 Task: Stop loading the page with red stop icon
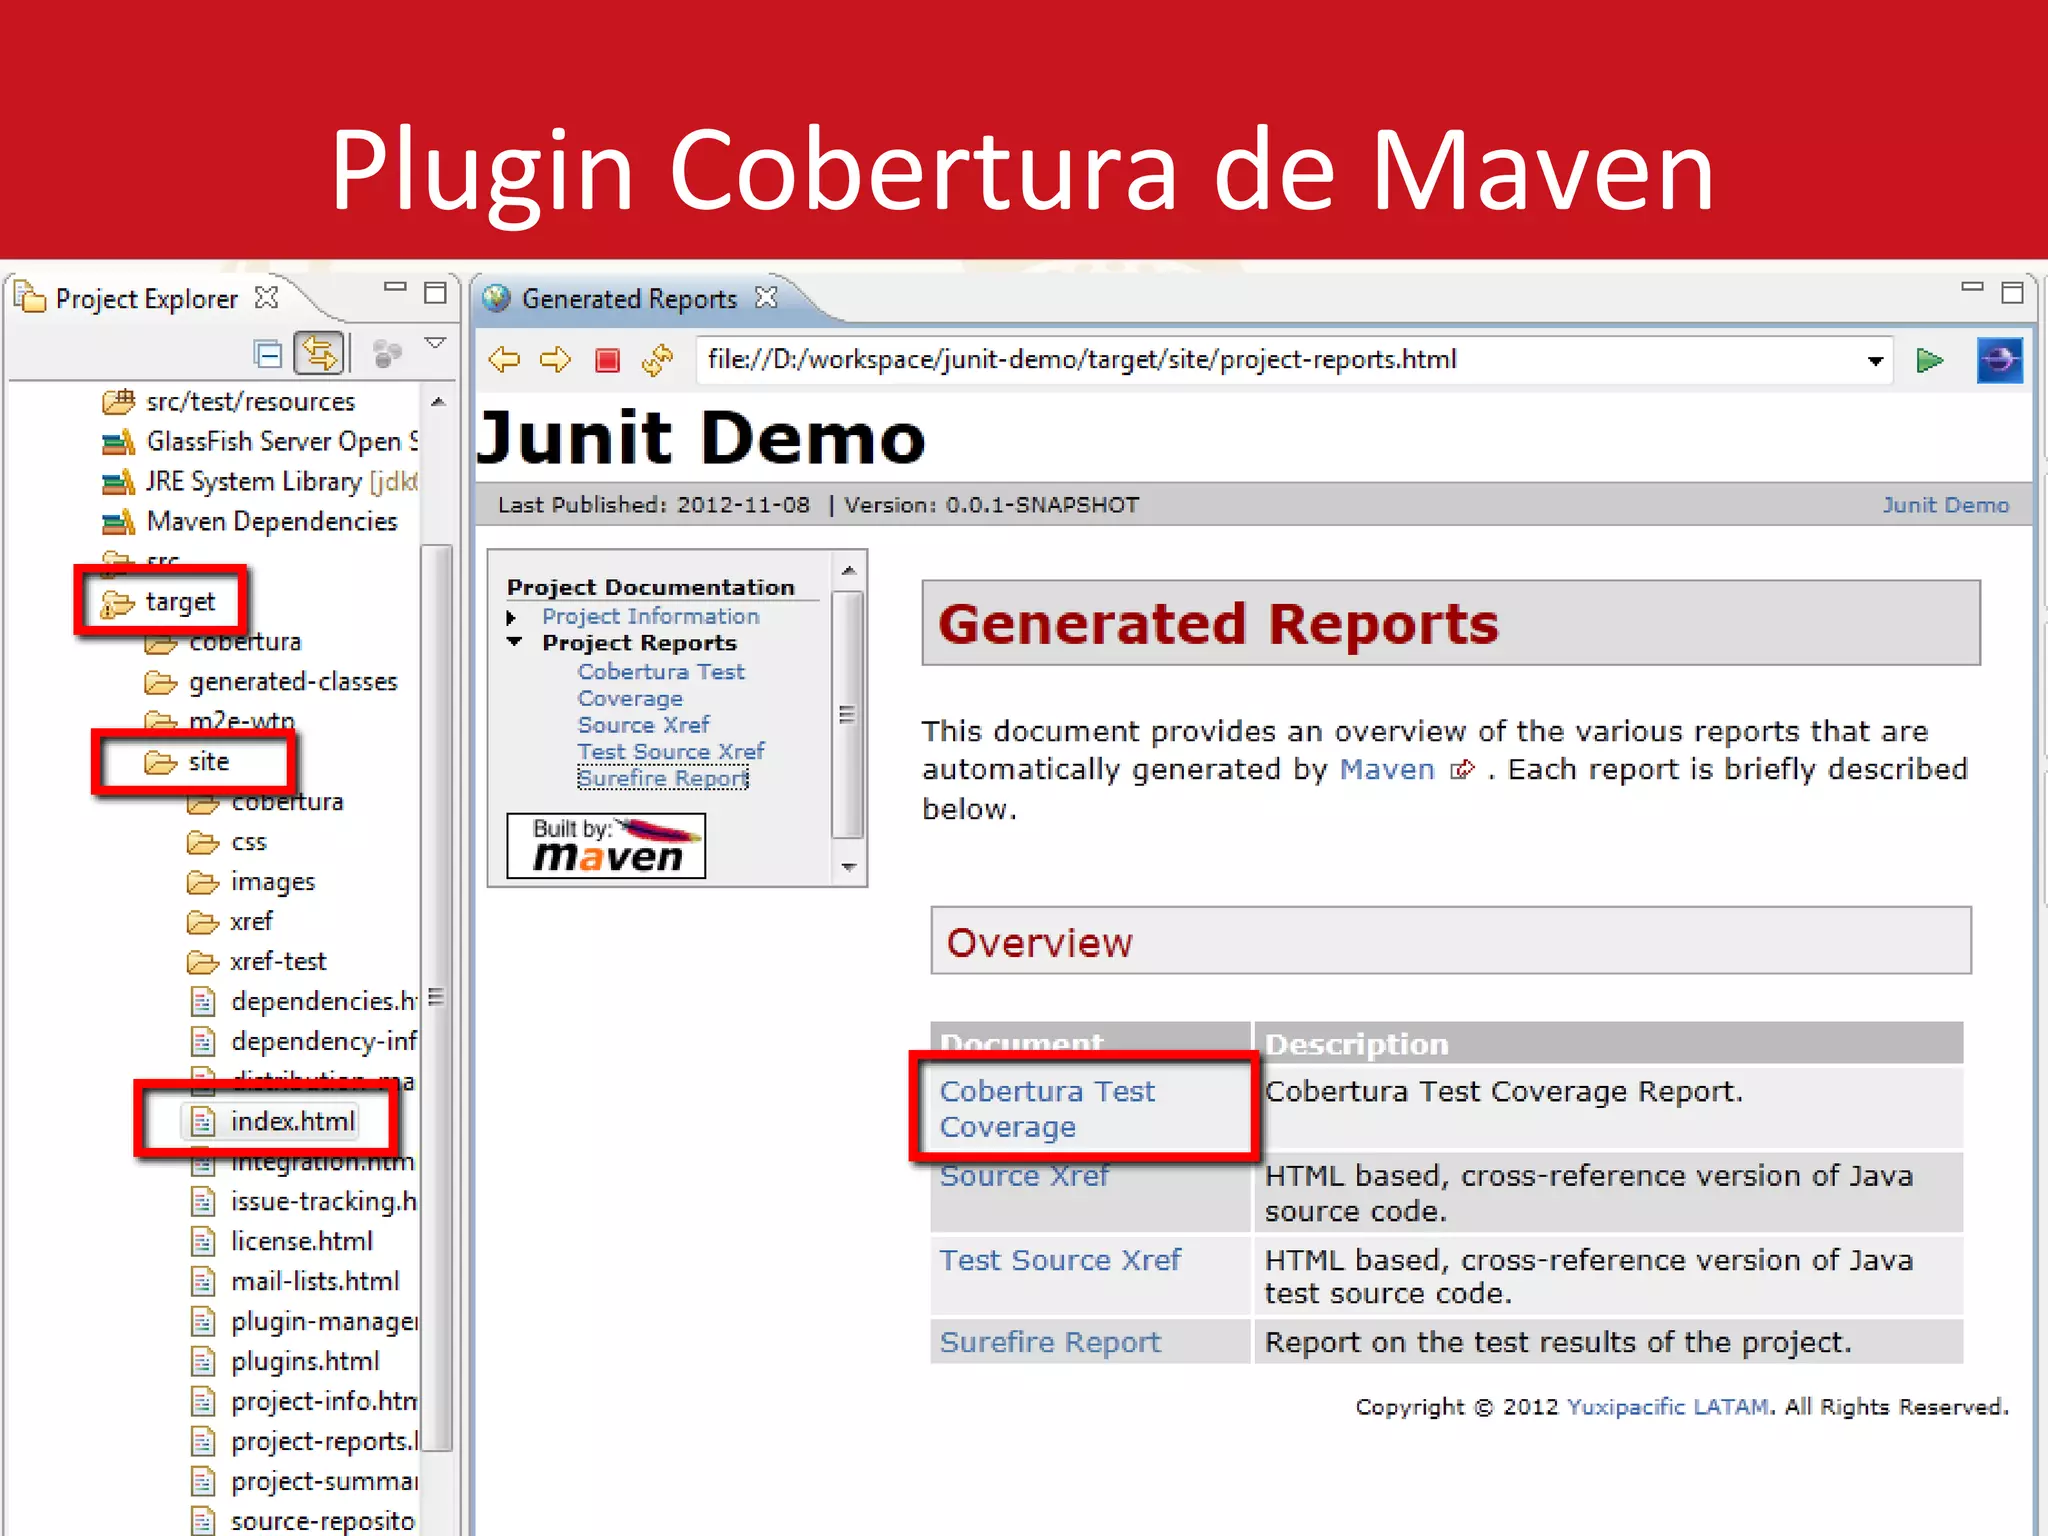click(607, 360)
